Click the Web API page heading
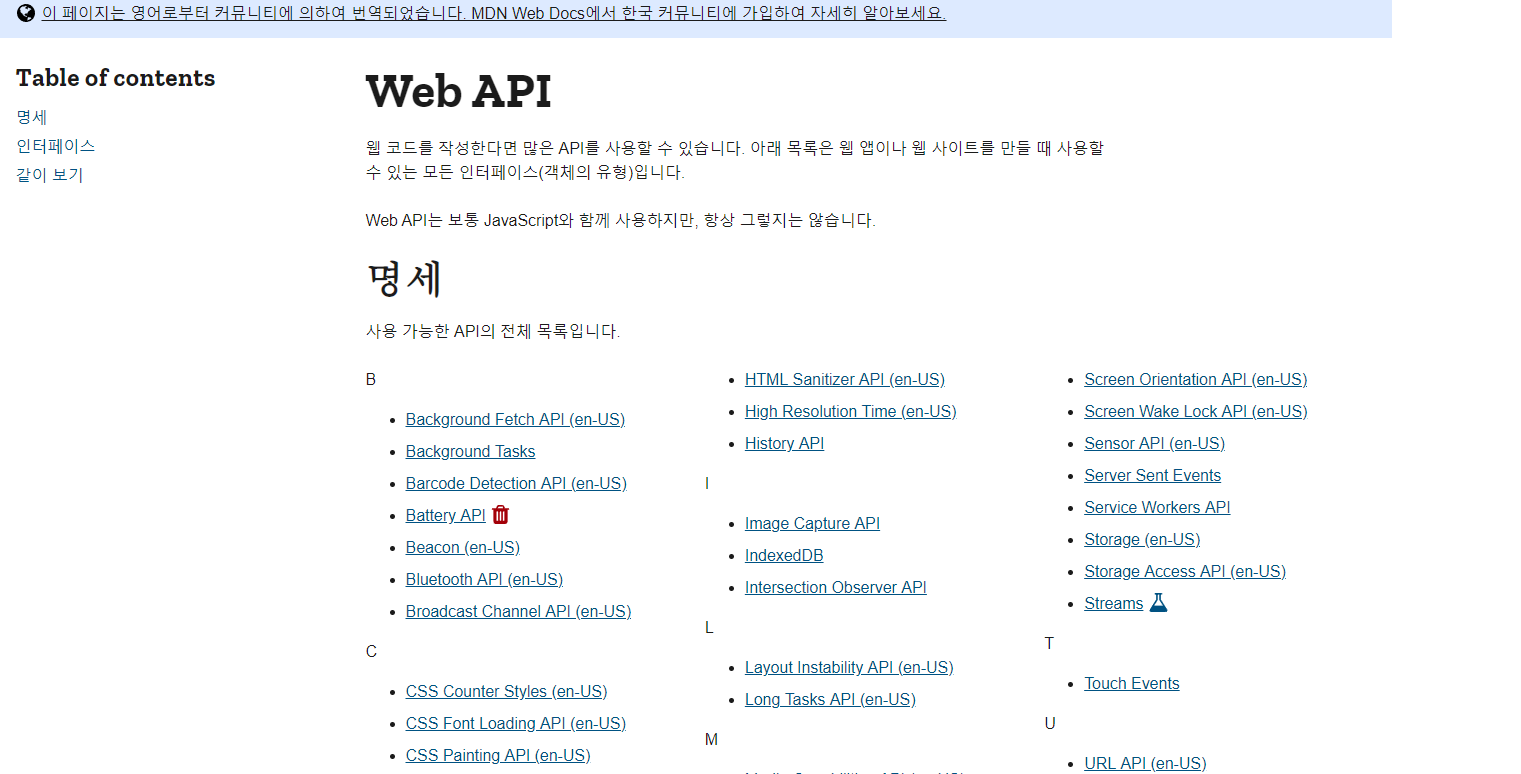Screen dimensions: 1521x774 [x=459, y=92]
